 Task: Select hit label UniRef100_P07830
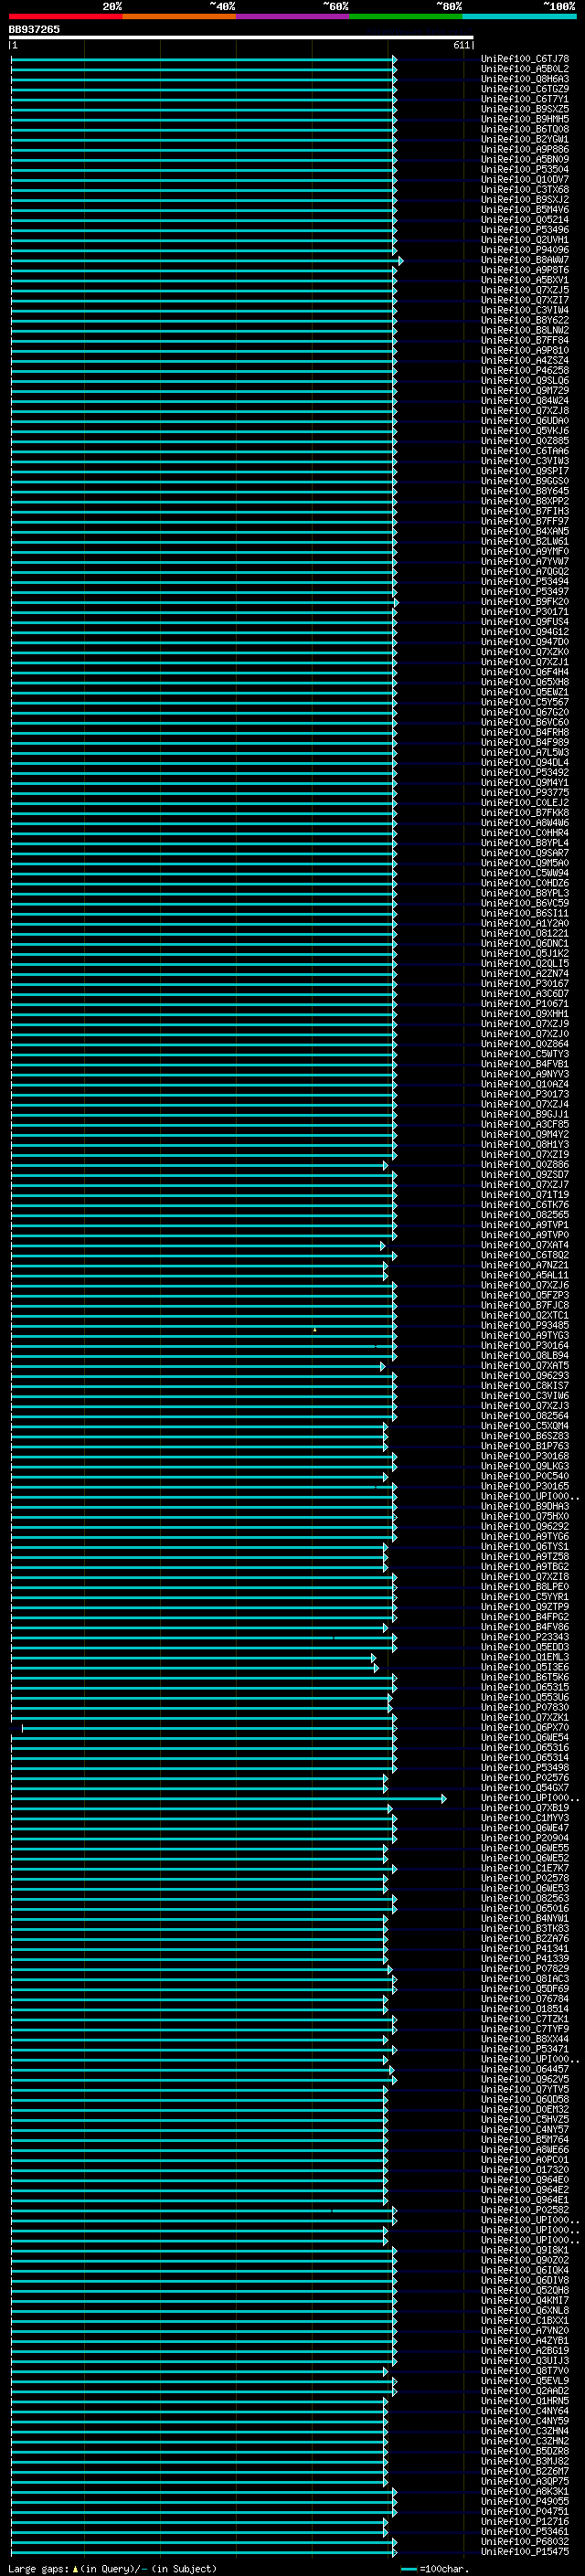pyautogui.click(x=525, y=1707)
